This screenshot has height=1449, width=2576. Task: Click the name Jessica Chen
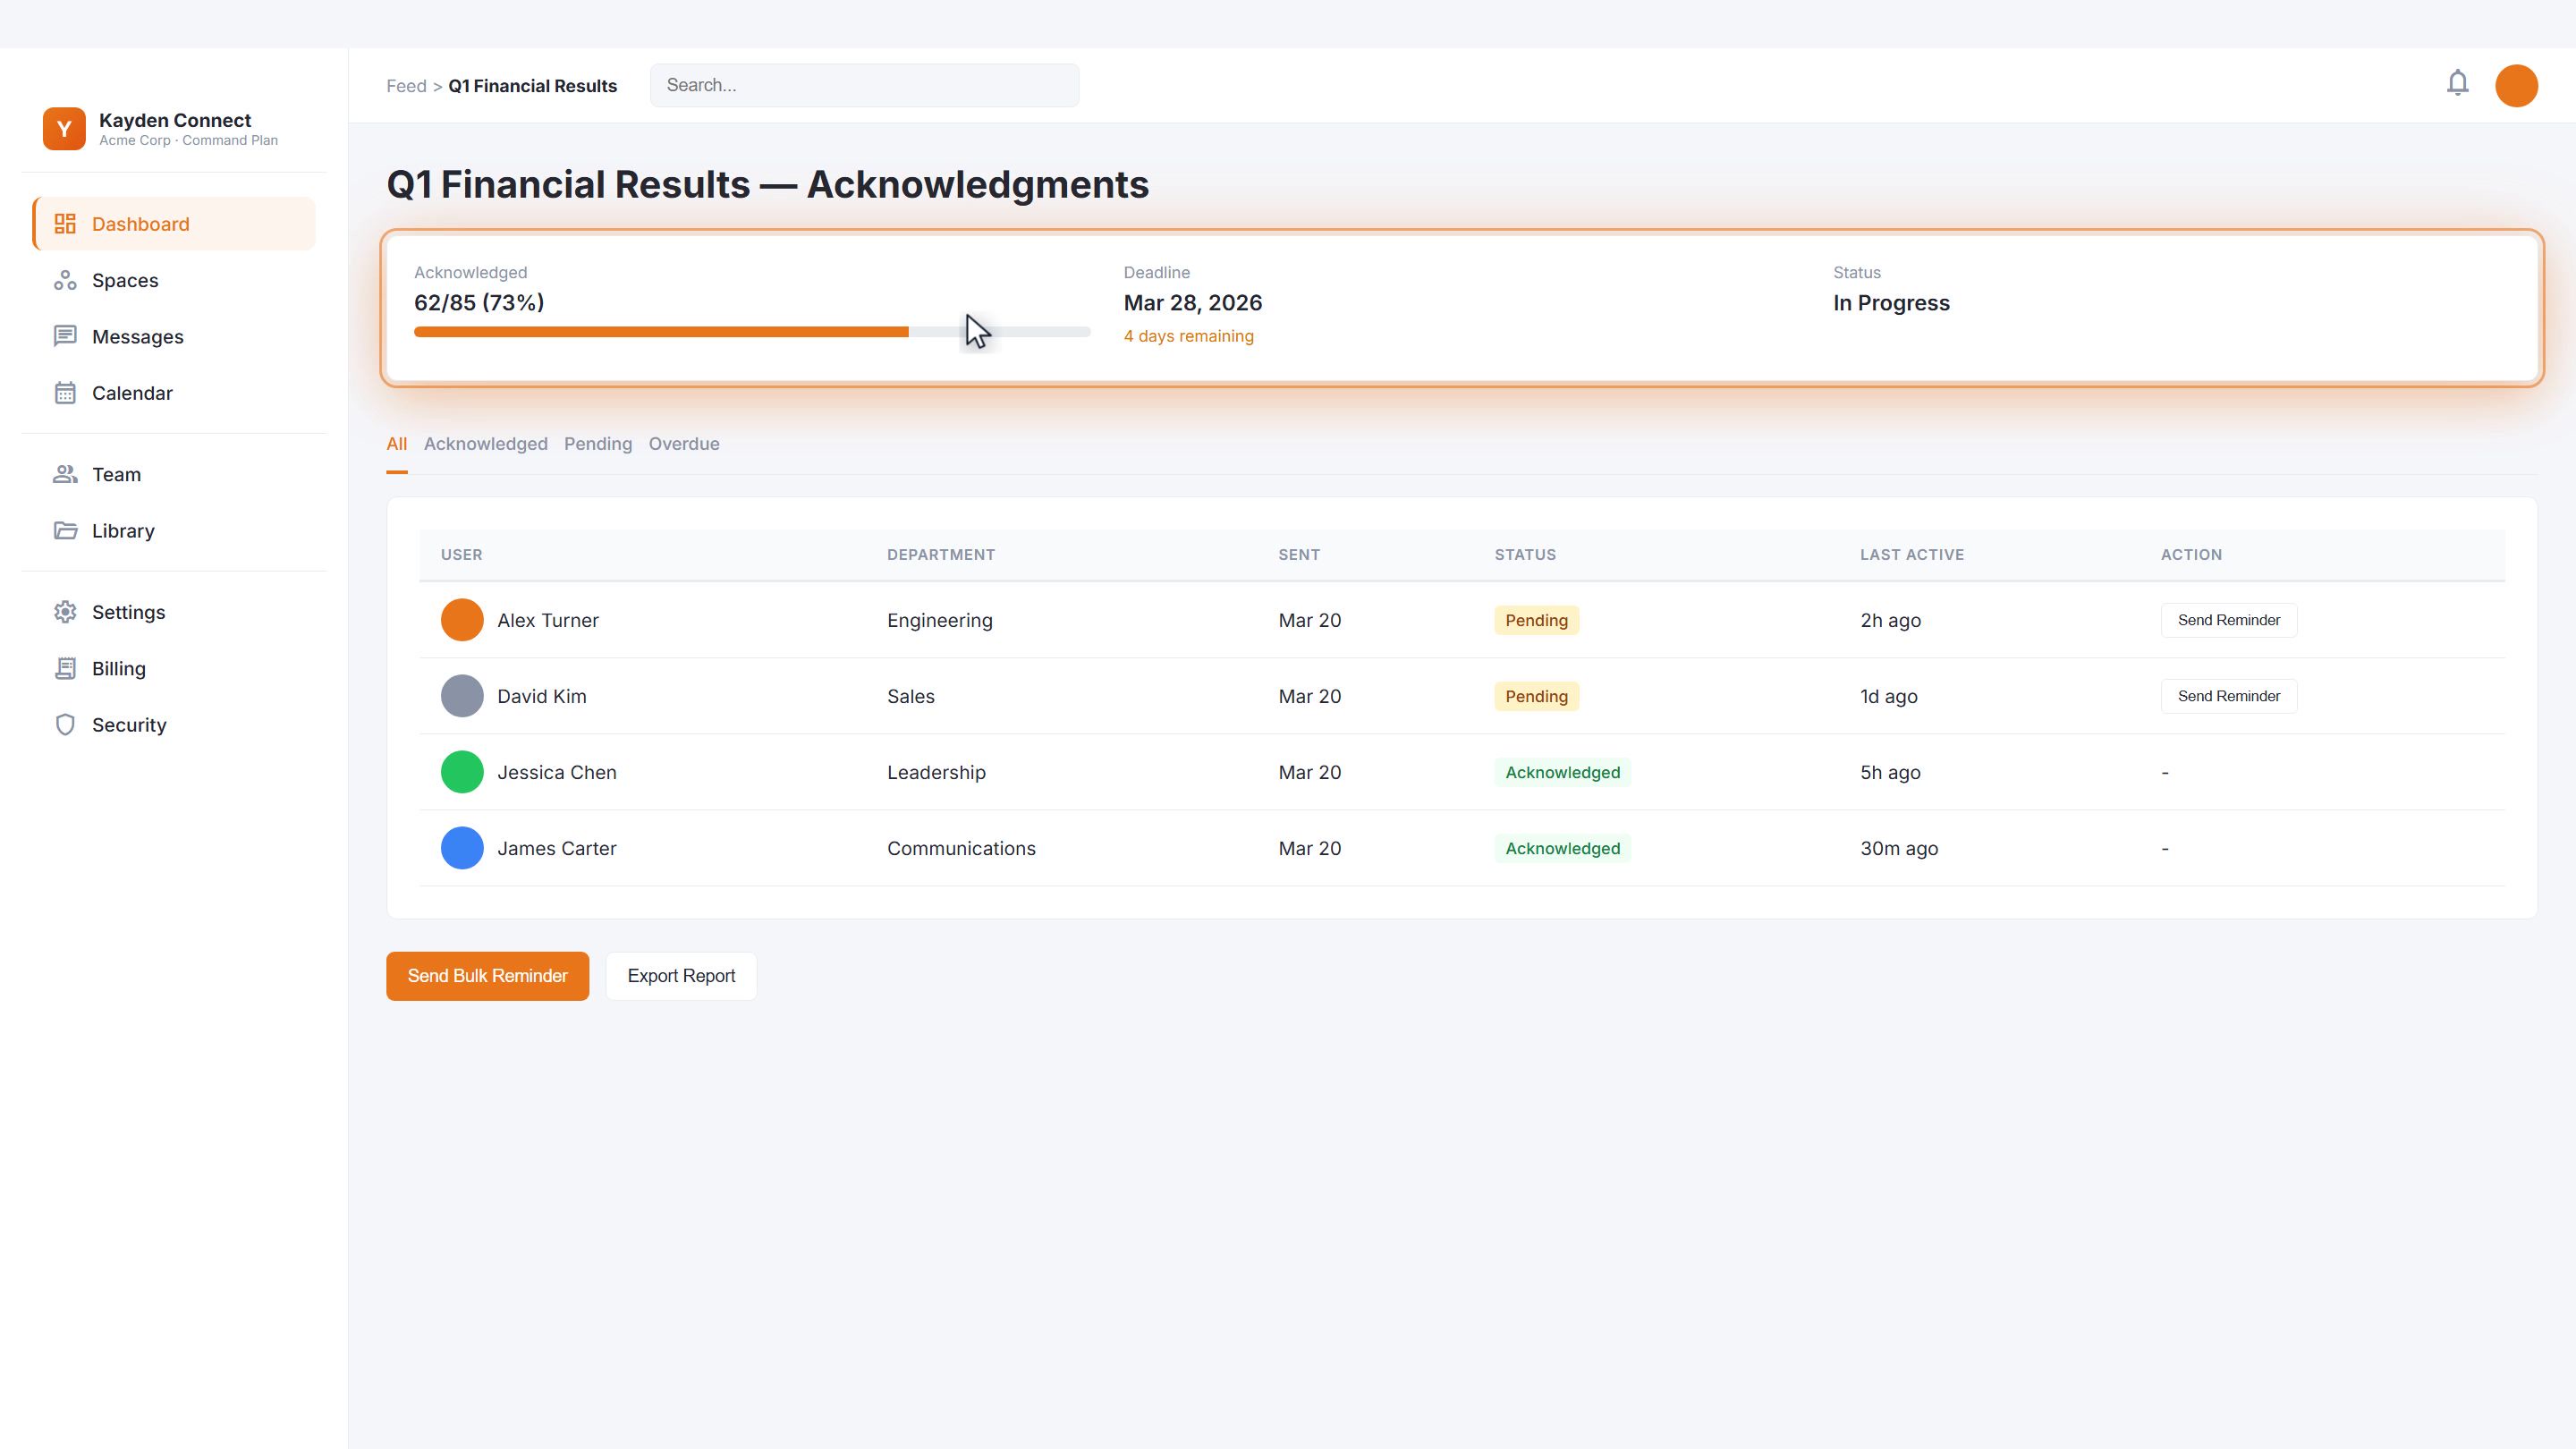coord(557,772)
